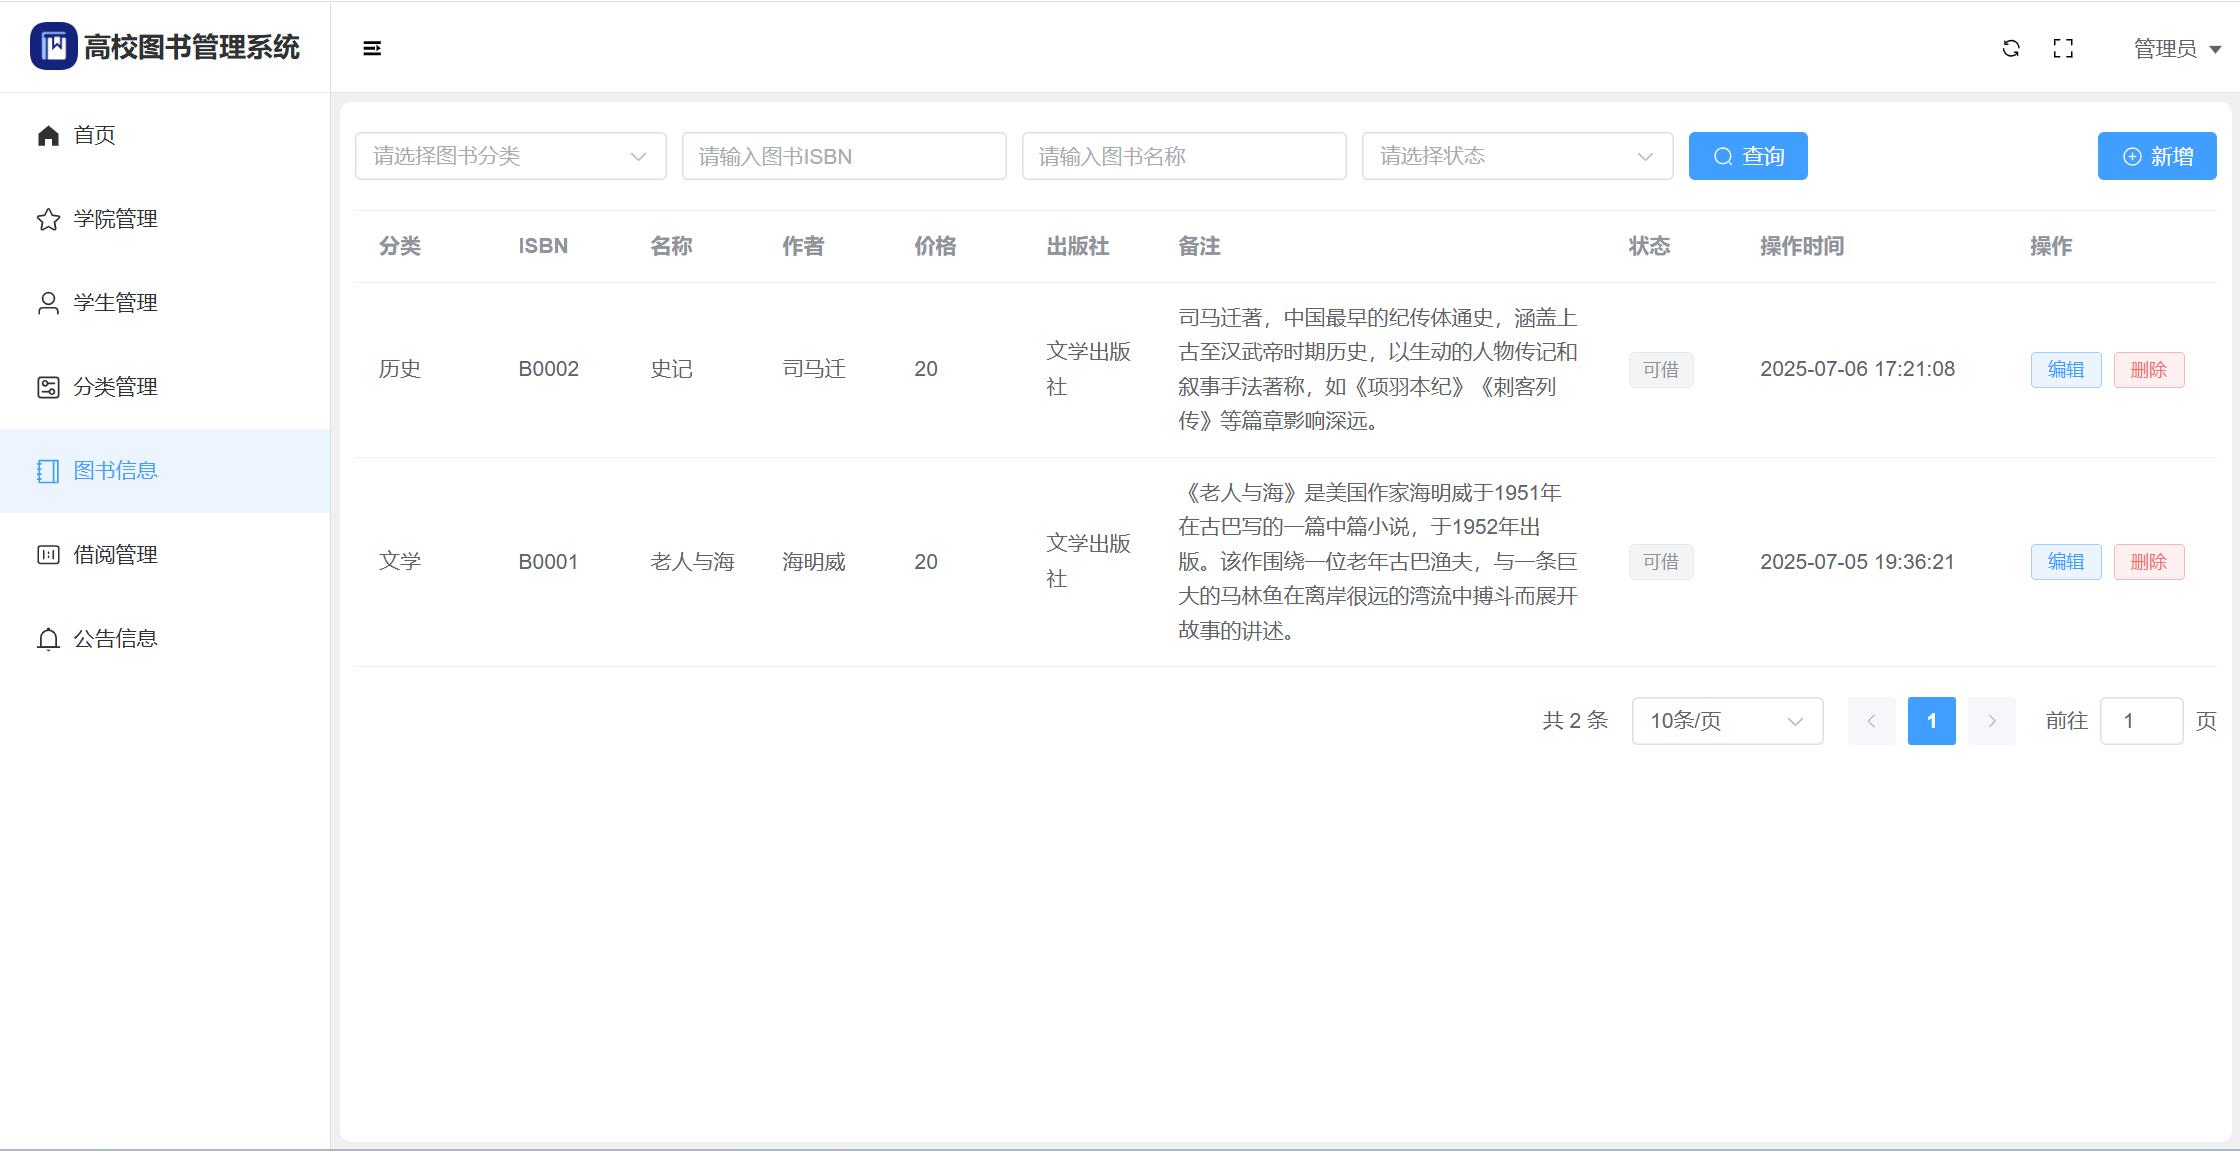Open the 10条/页 page size dropdown
The image size is (2240, 1151).
click(1727, 721)
